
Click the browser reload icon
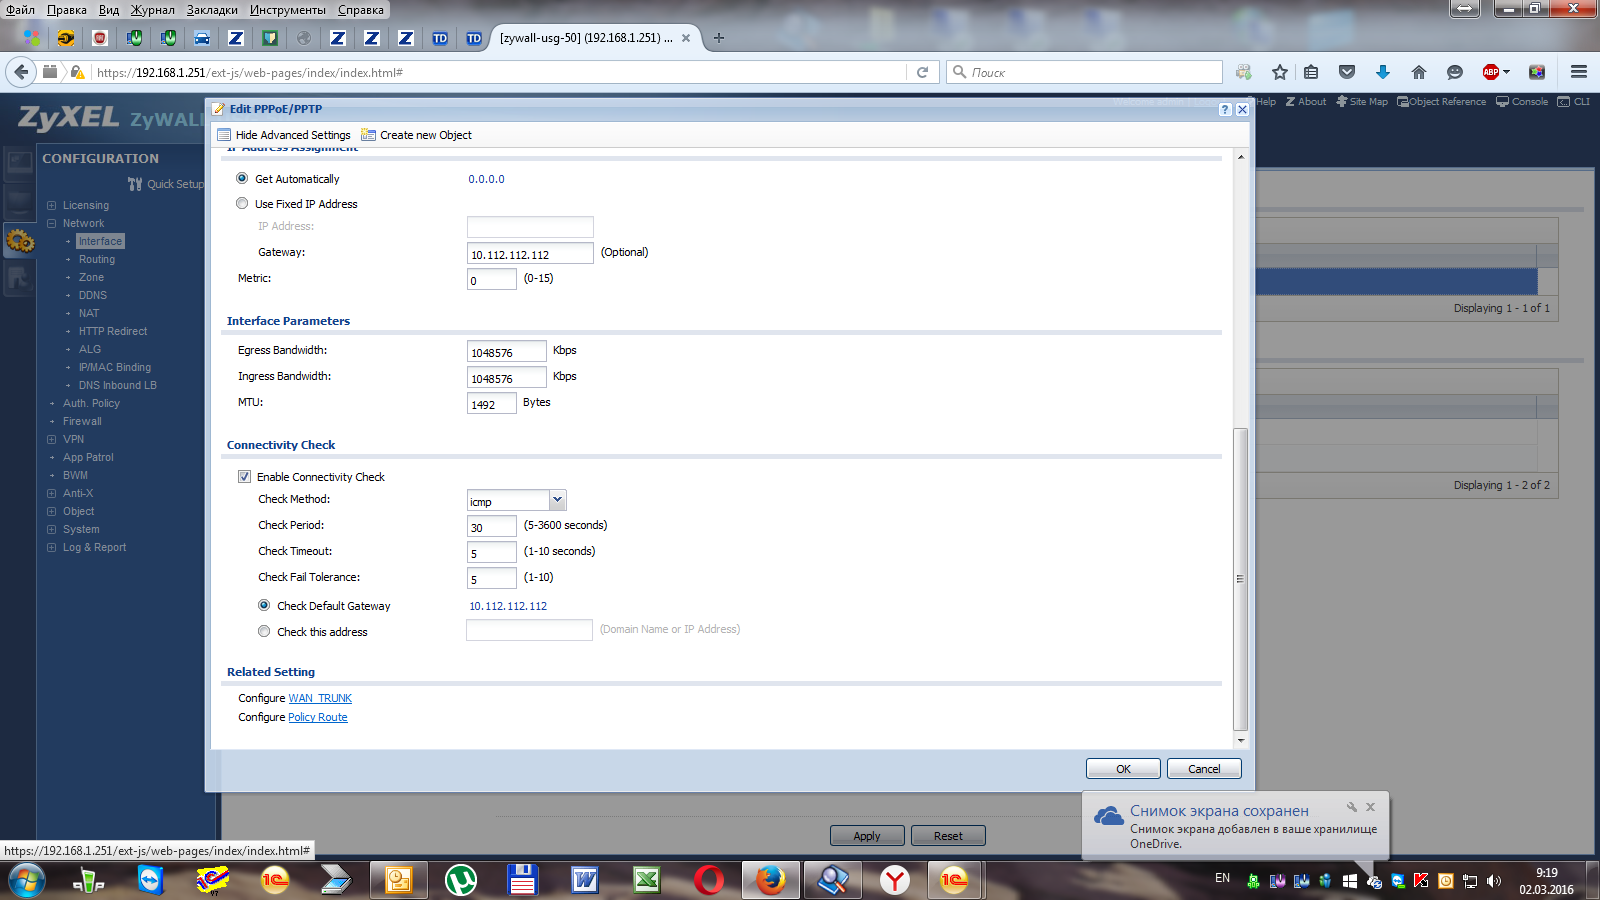[922, 72]
